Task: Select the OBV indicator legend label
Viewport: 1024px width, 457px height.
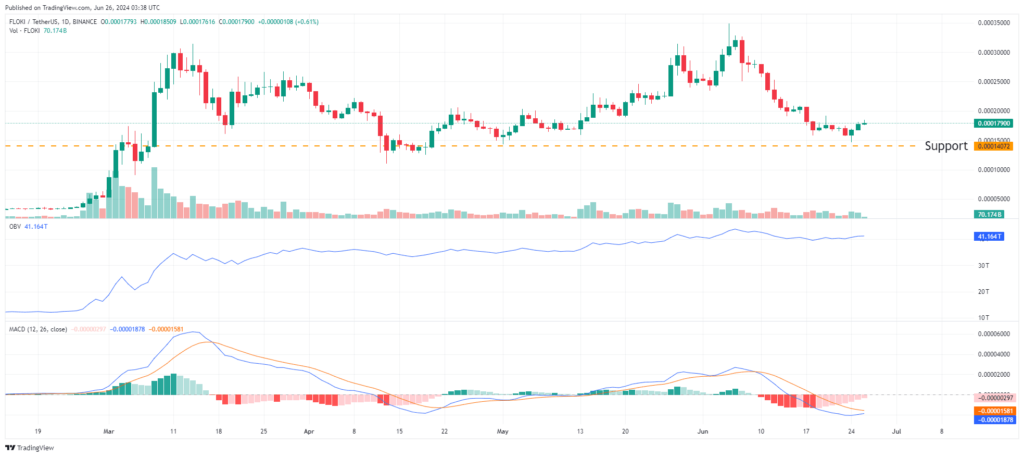Action: pos(13,227)
